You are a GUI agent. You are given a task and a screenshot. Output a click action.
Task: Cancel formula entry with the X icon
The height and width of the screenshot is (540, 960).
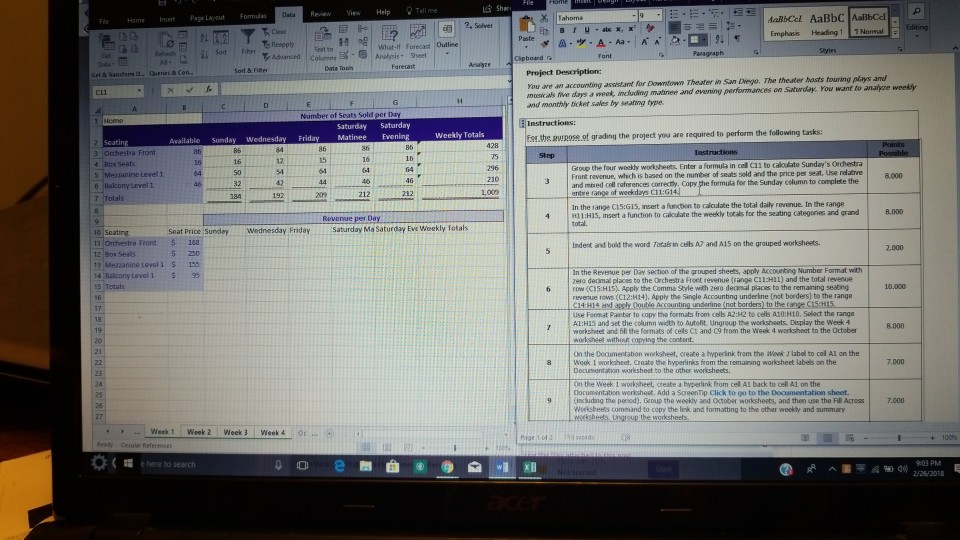click(x=170, y=91)
